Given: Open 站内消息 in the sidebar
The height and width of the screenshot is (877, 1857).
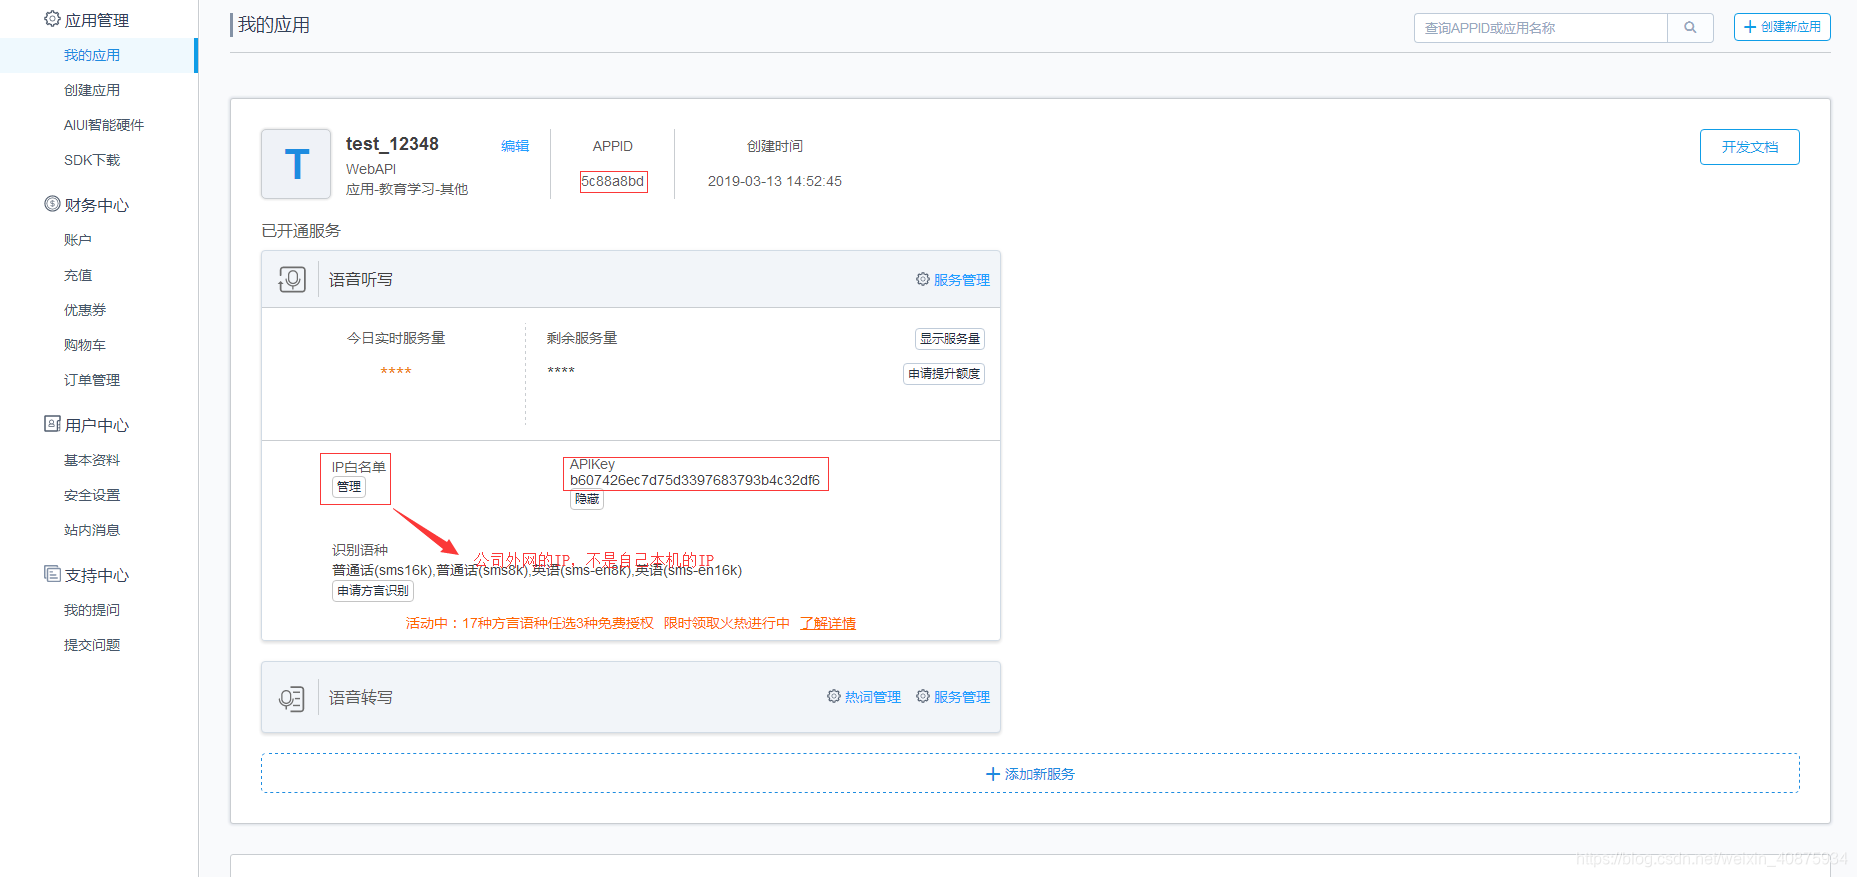Looking at the screenshot, I should [92, 530].
